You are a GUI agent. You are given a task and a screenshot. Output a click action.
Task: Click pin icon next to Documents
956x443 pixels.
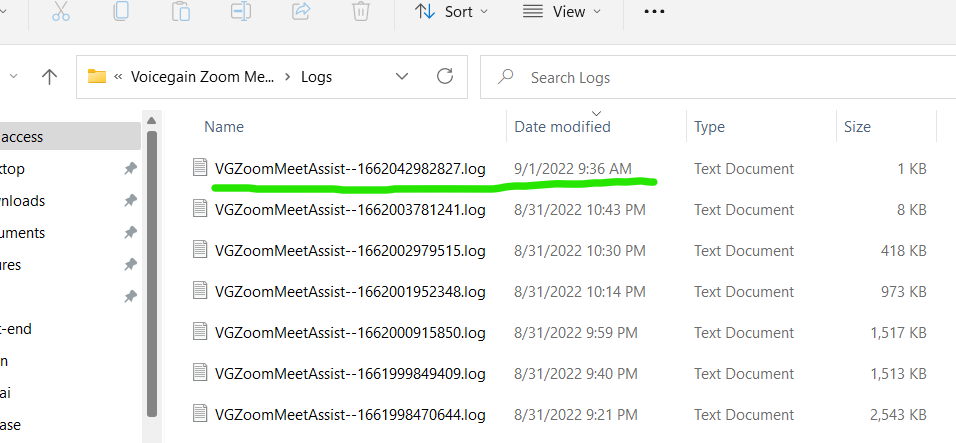tap(130, 233)
